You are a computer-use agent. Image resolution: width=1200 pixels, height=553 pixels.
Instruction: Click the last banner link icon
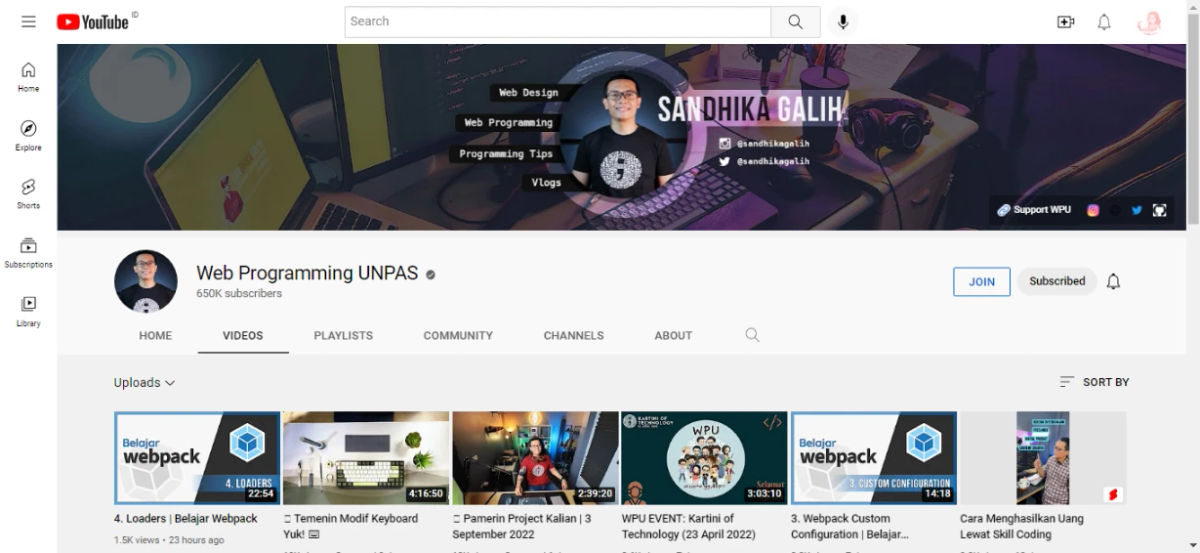(1159, 210)
